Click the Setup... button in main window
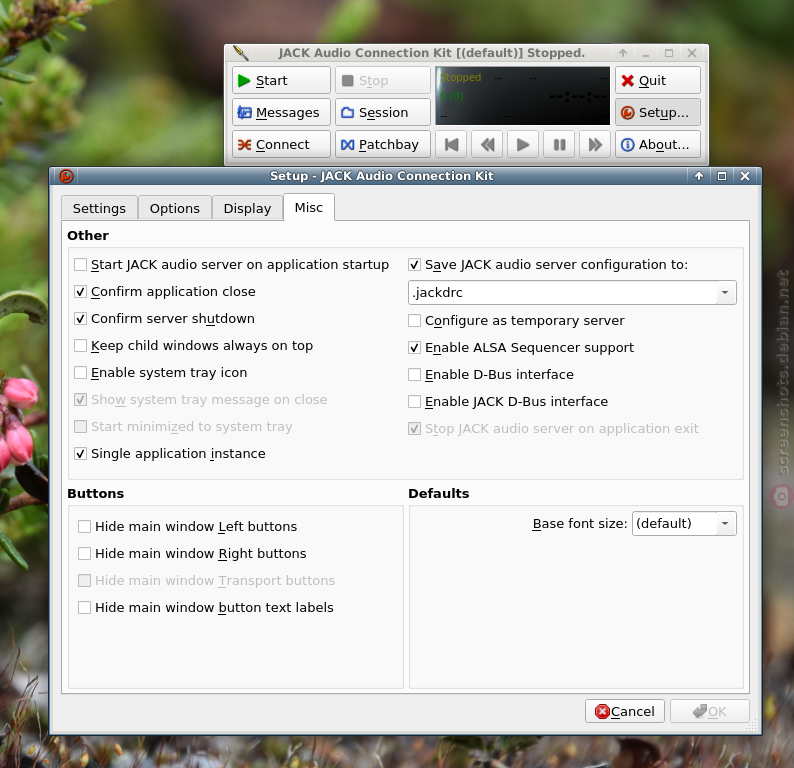The image size is (794, 768). click(x=658, y=112)
